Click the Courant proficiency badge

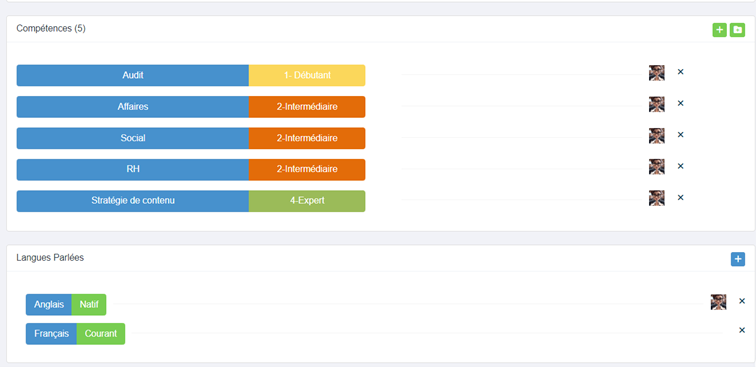[101, 334]
